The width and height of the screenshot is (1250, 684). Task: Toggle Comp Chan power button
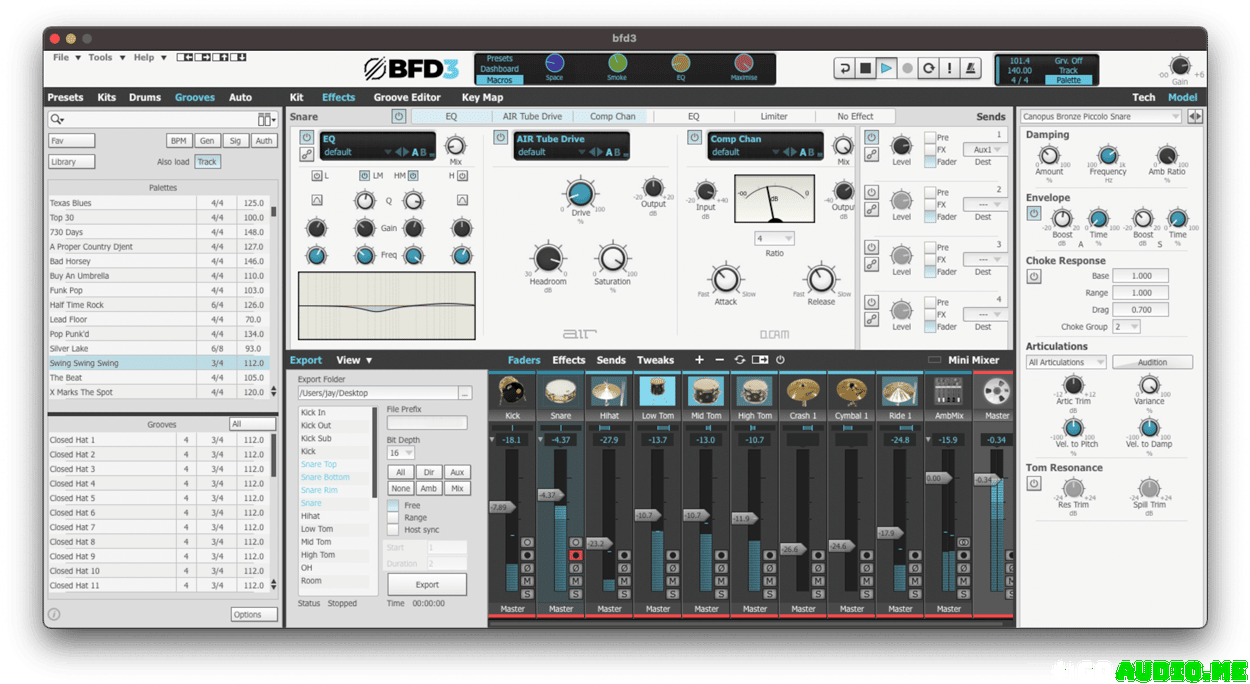(696, 138)
